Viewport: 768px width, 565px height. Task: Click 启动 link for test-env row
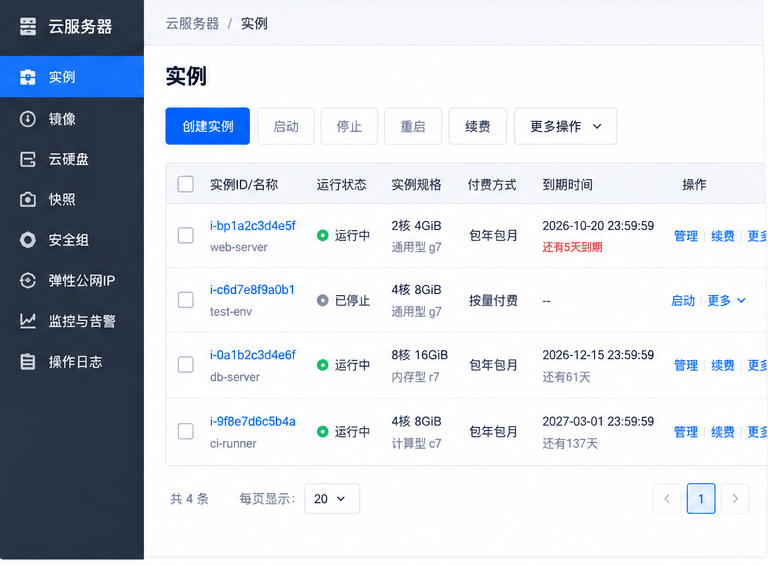click(x=683, y=300)
